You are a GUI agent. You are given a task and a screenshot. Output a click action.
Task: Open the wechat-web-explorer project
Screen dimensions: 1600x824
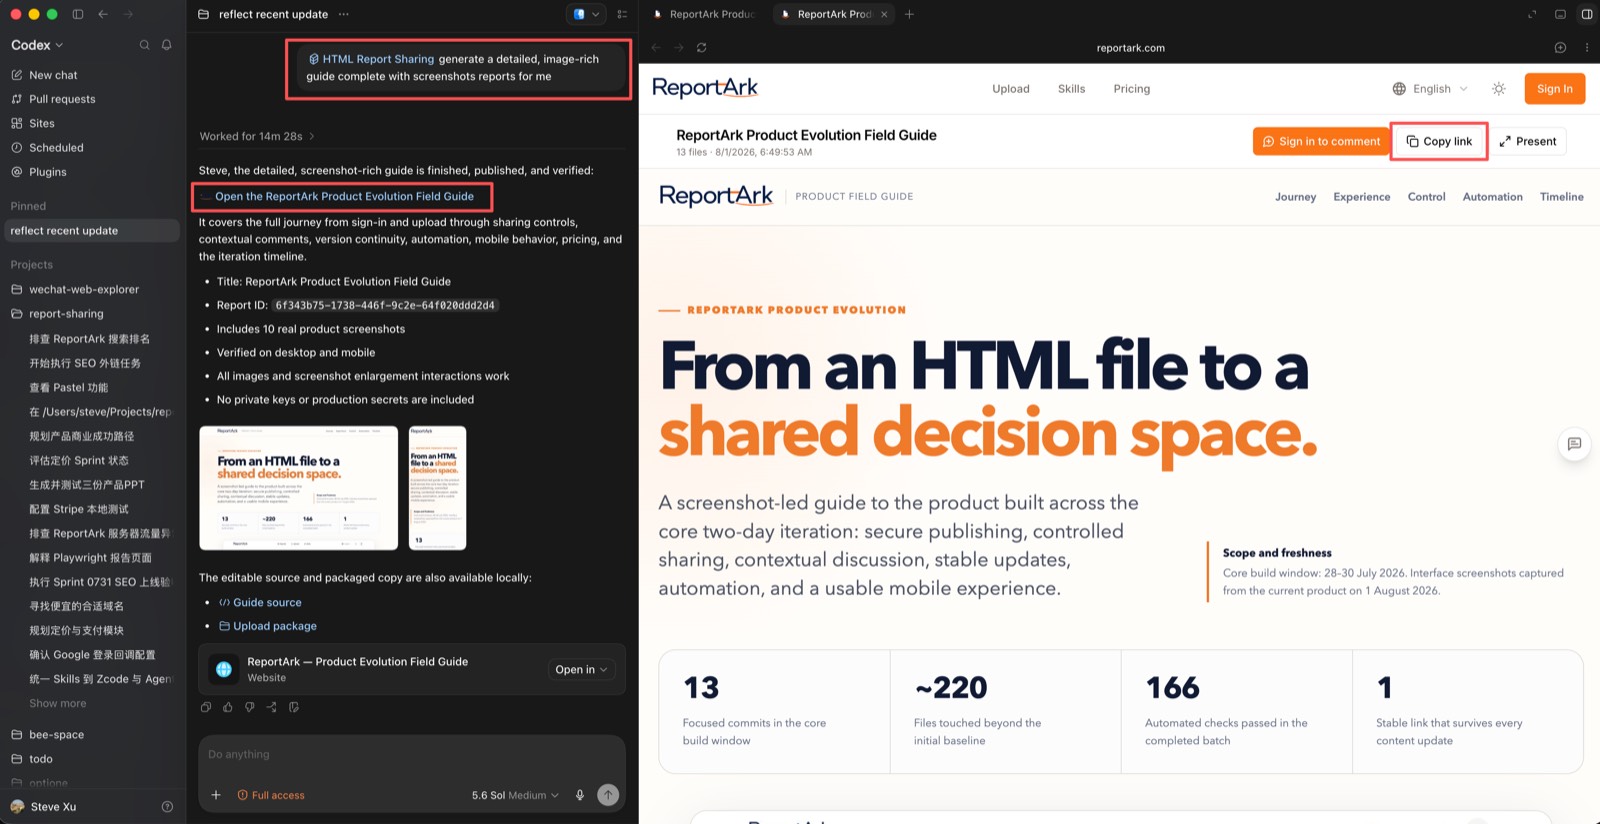click(84, 289)
